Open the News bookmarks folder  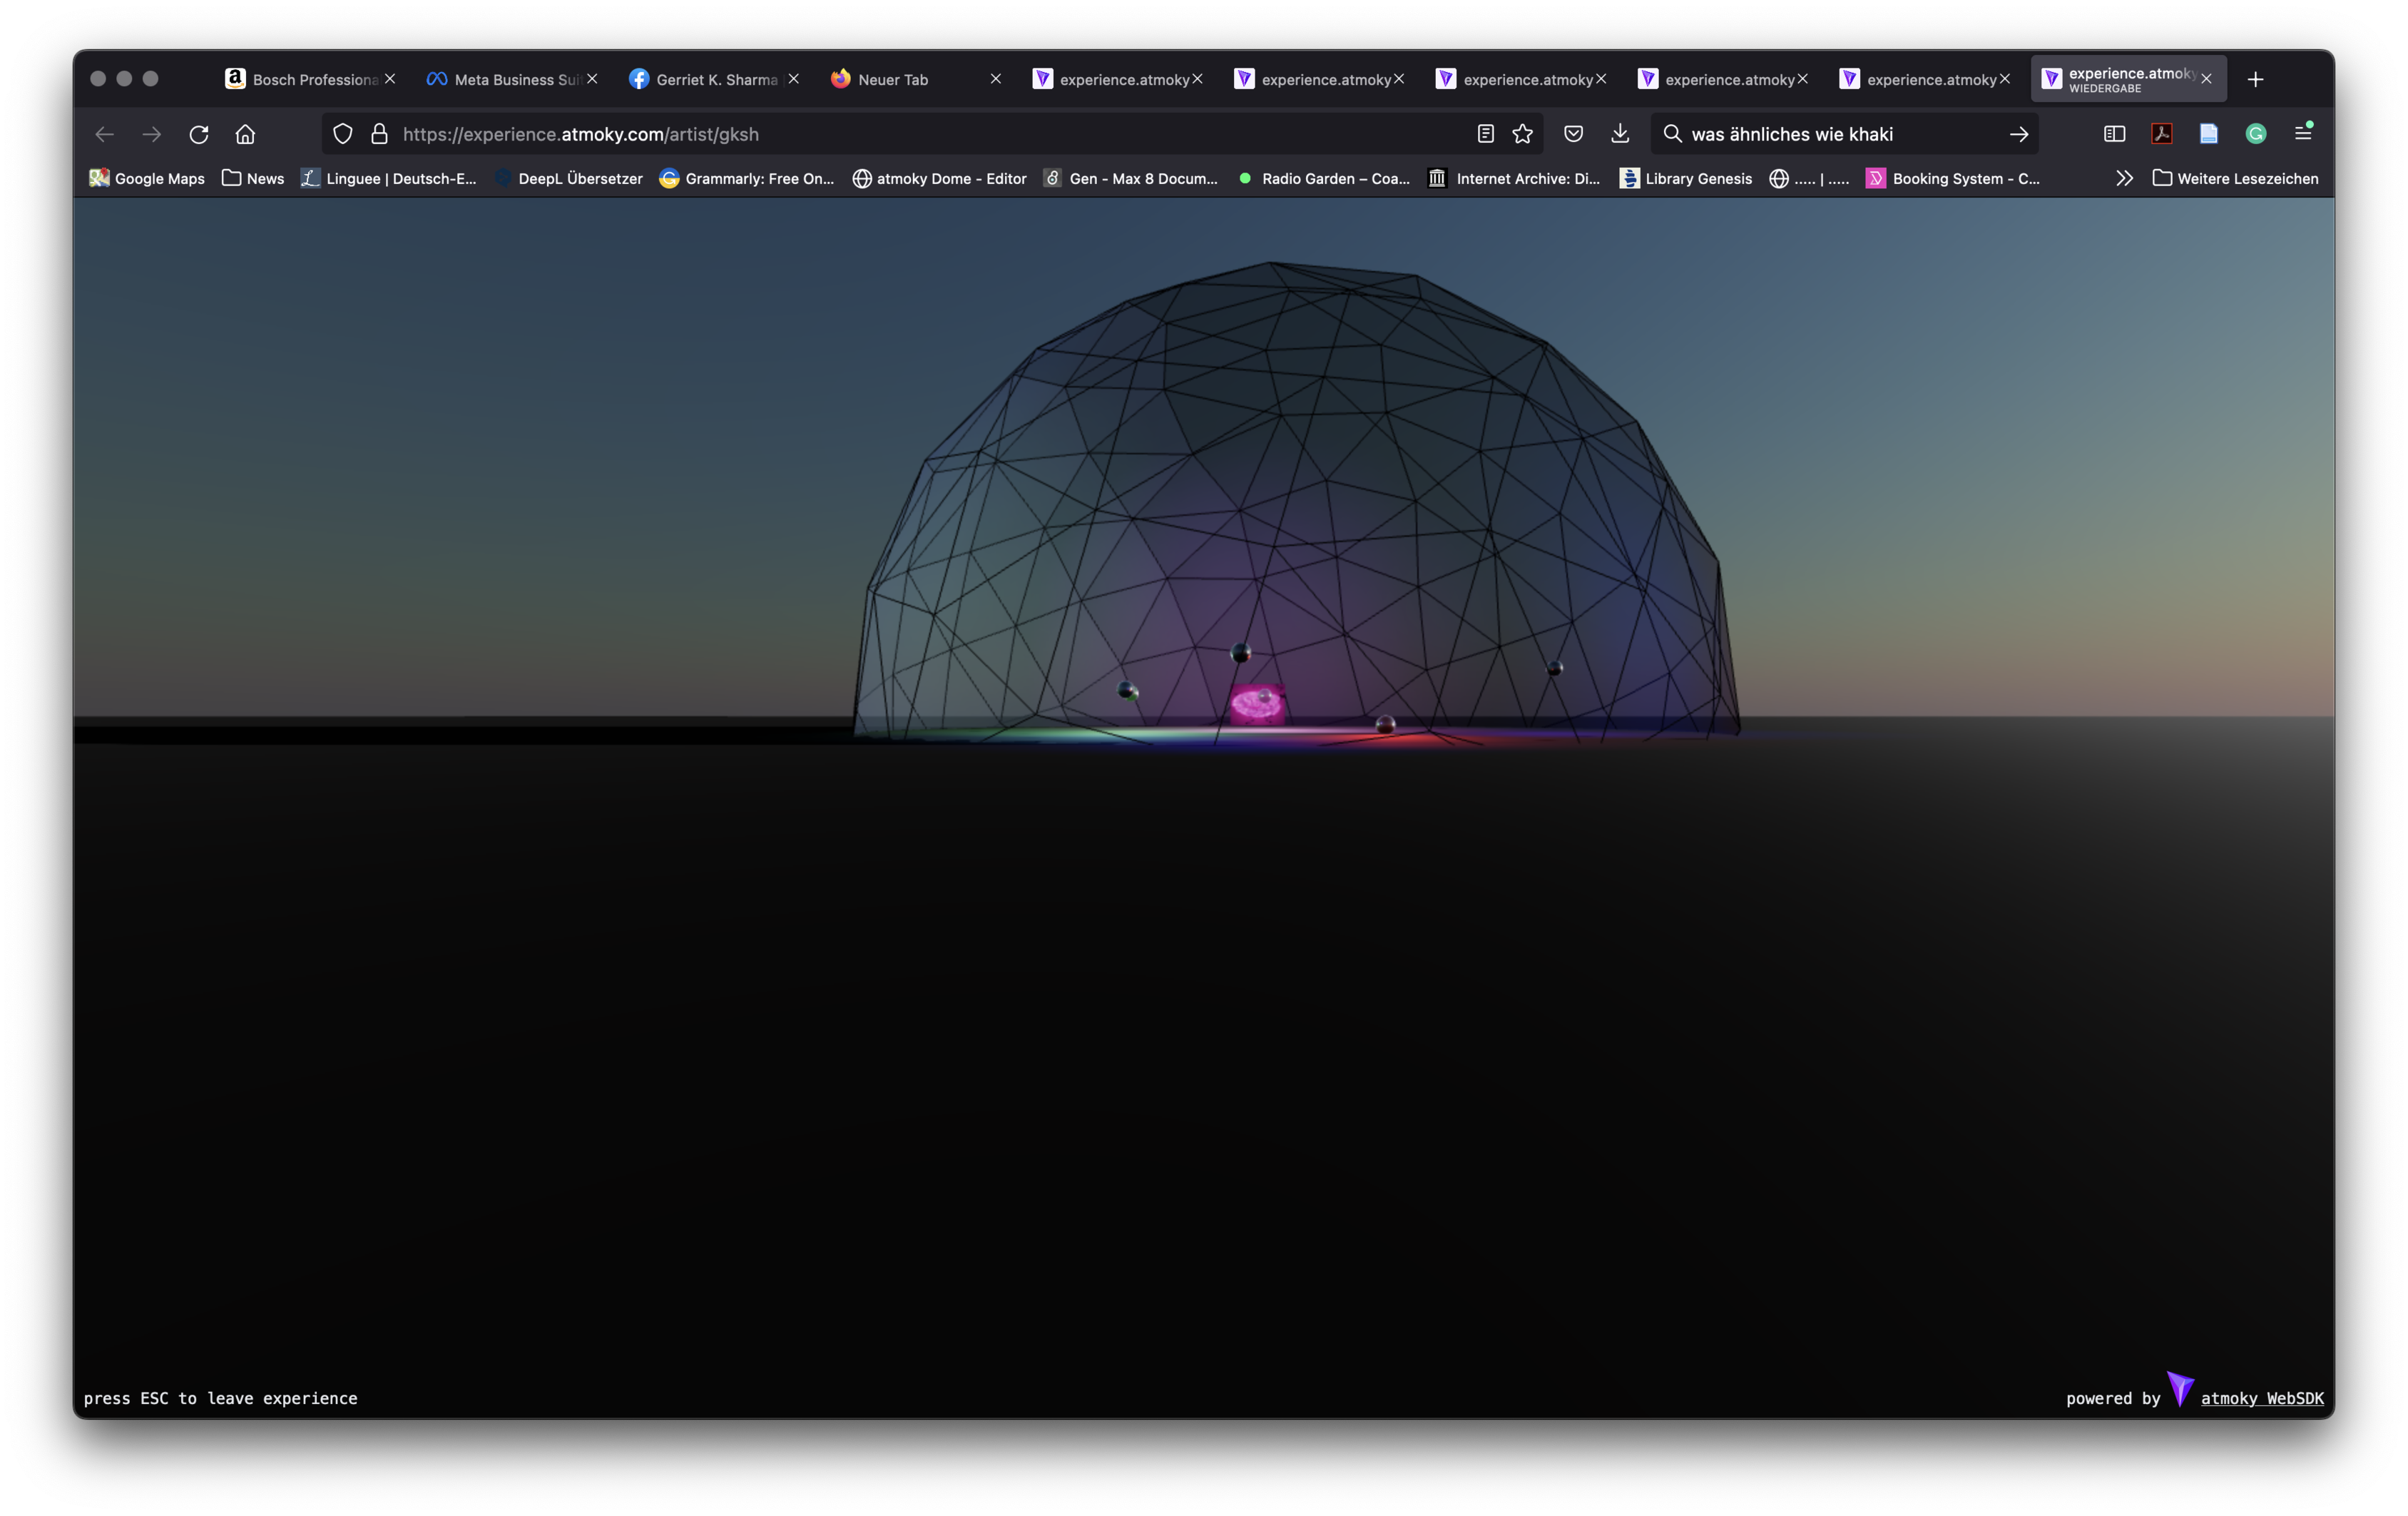click(x=253, y=178)
